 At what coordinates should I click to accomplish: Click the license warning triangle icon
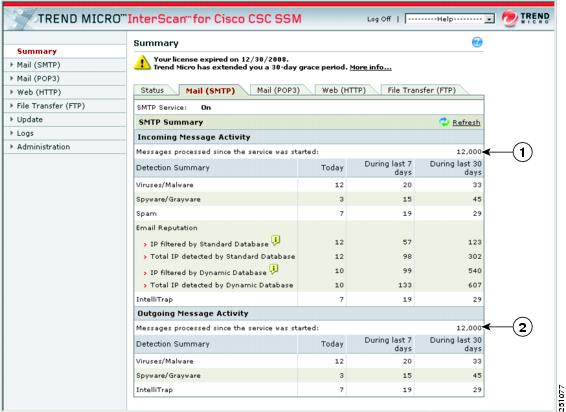pos(142,62)
